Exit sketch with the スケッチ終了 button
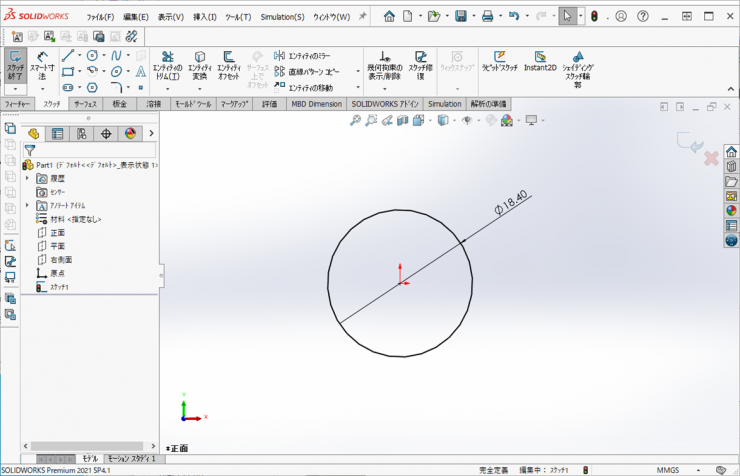 pos(15,66)
